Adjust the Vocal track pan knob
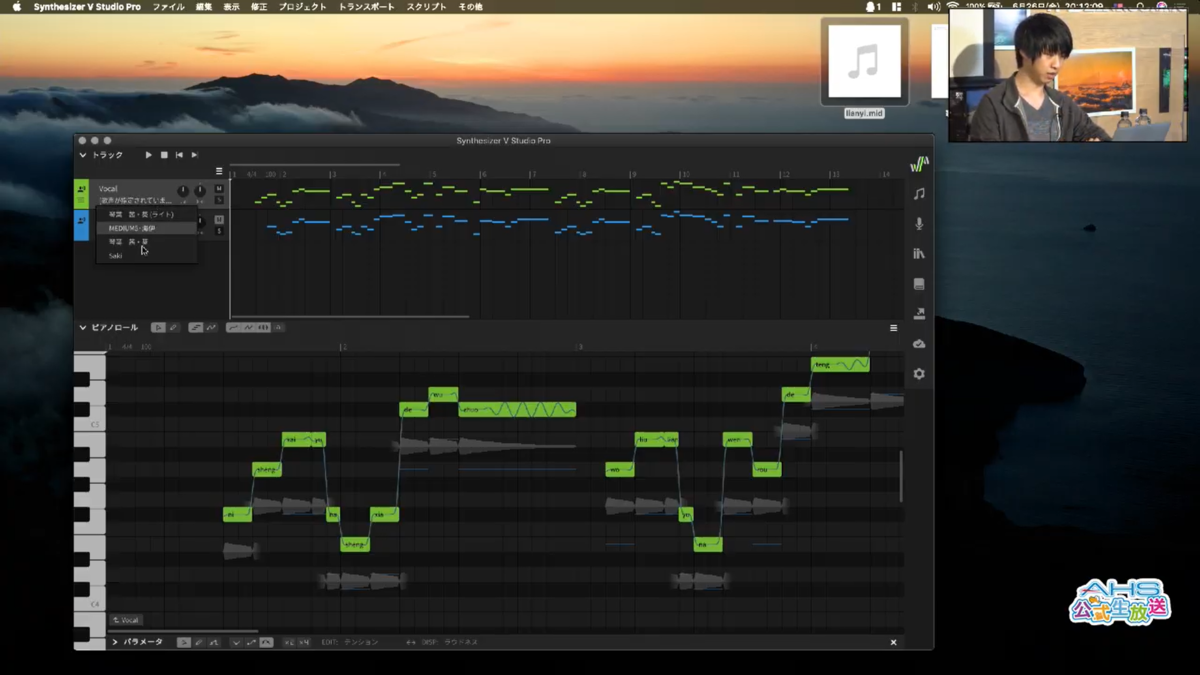1200x675 pixels. (x=200, y=191)
